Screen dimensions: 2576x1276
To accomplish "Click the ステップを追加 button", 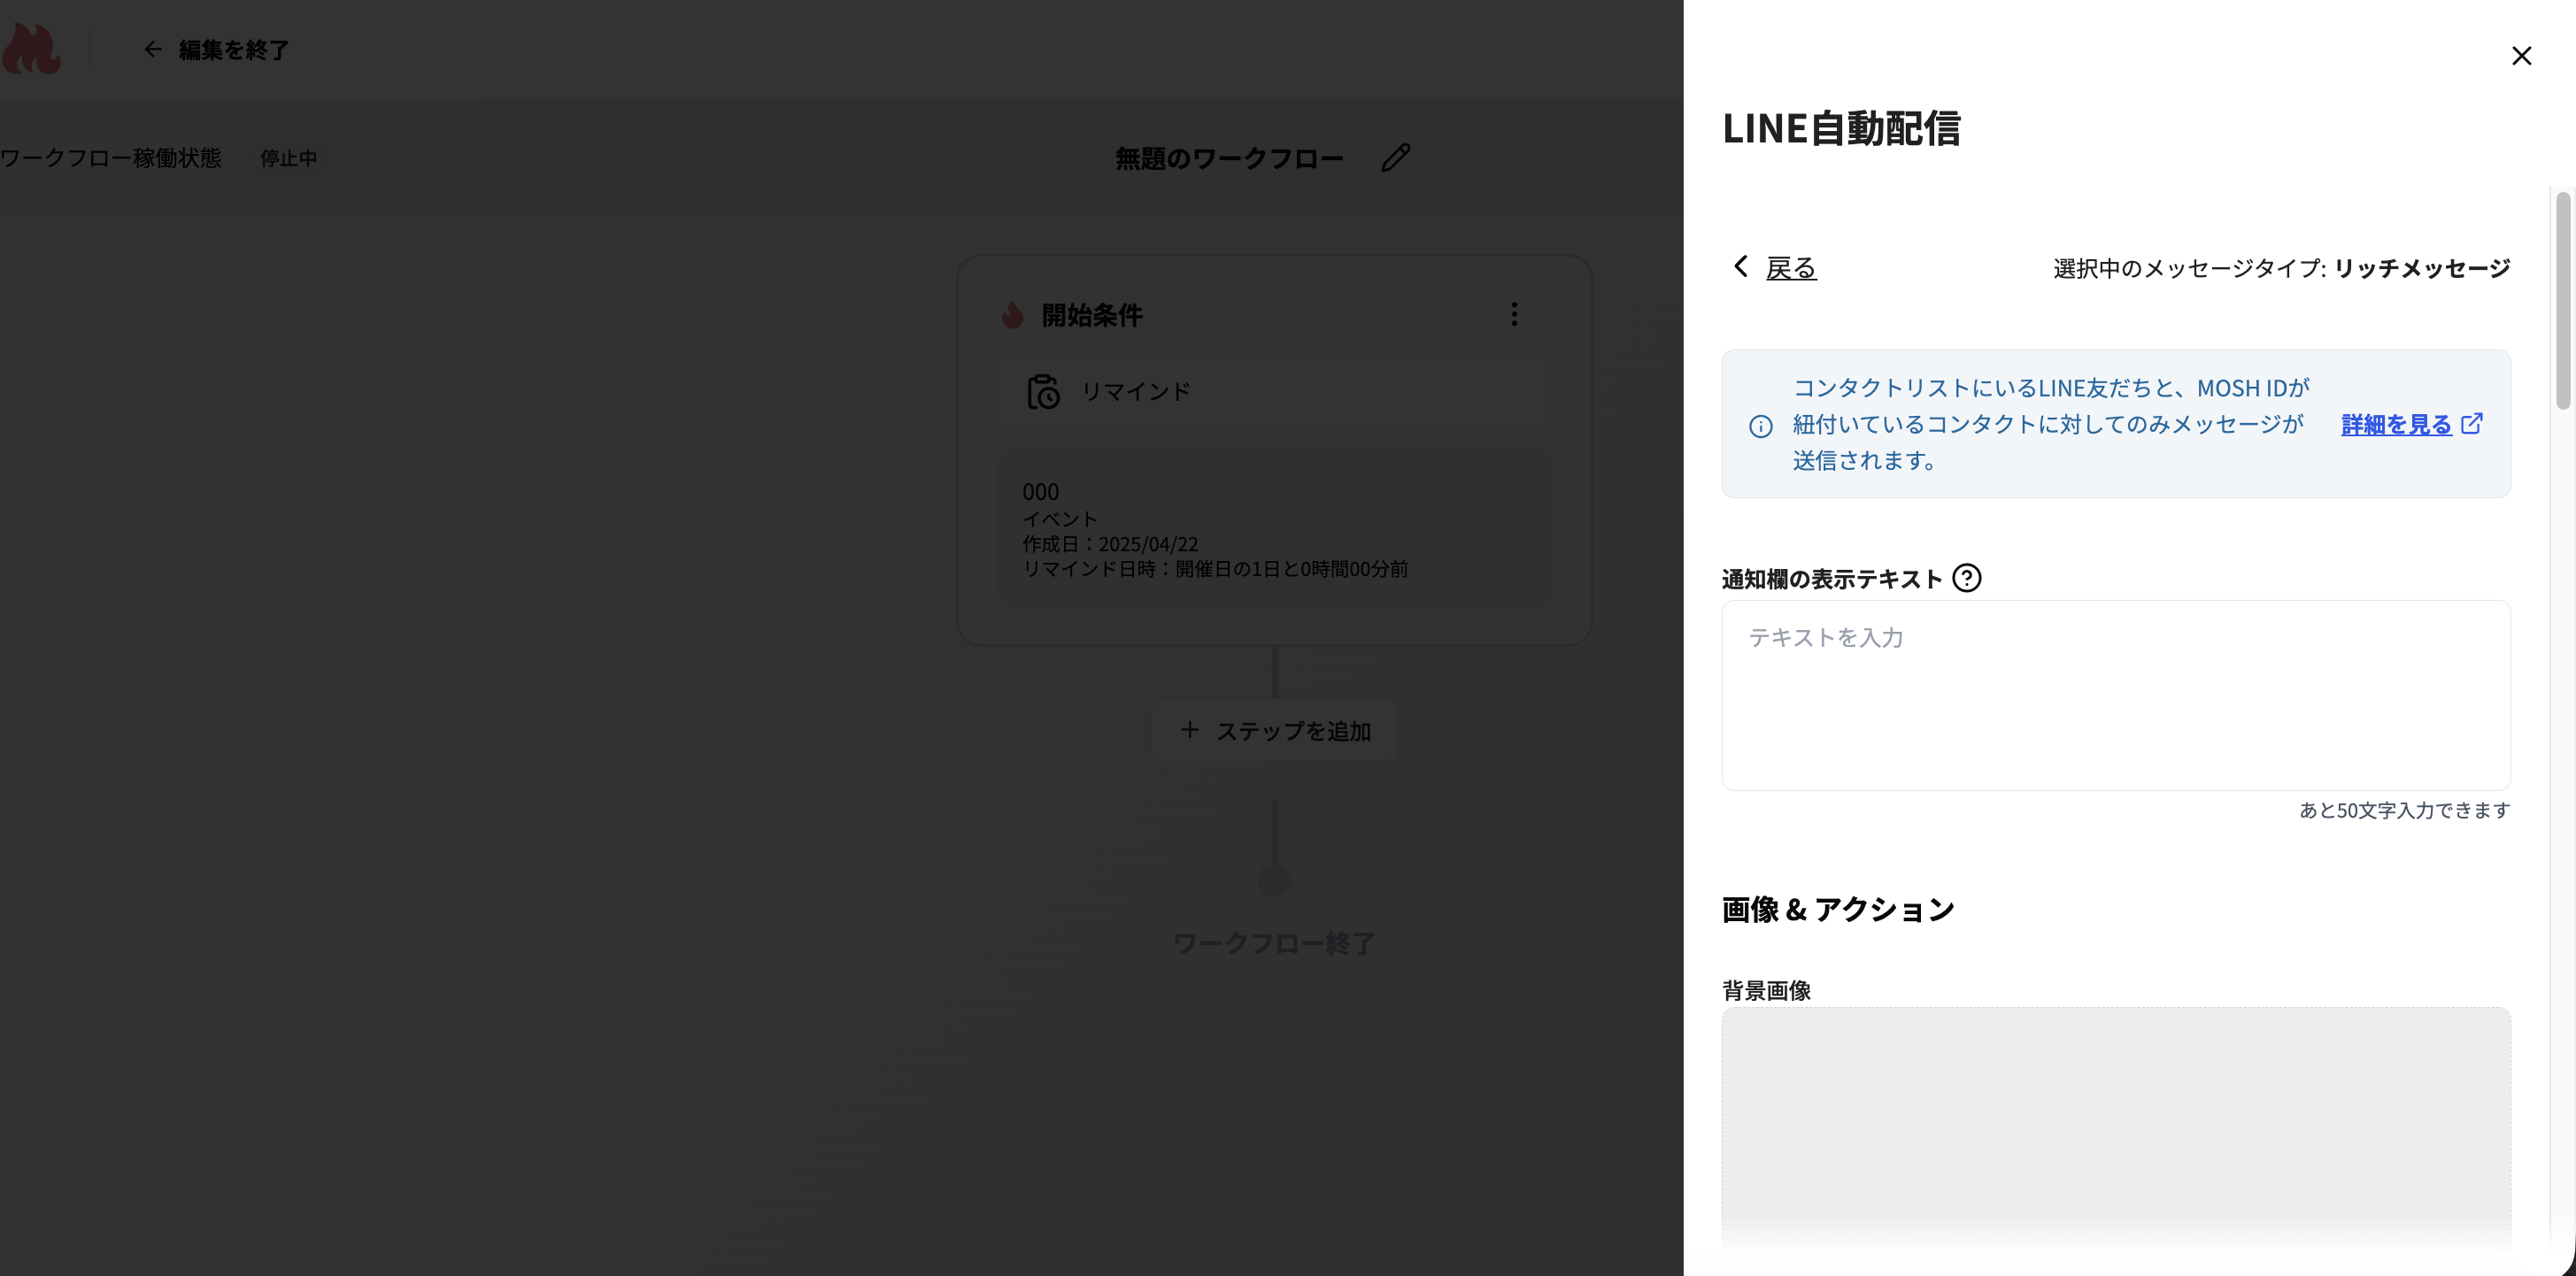I will tap(1274, 731).
